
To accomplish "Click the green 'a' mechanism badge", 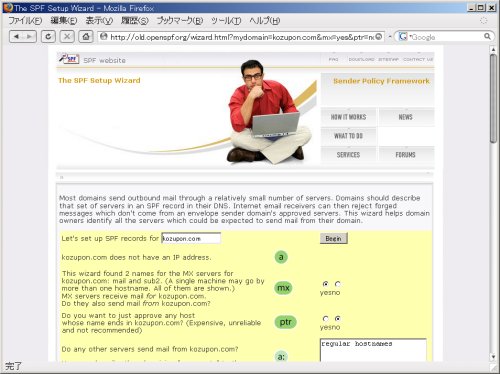I will pyautogui.click(x=281, y=257).
